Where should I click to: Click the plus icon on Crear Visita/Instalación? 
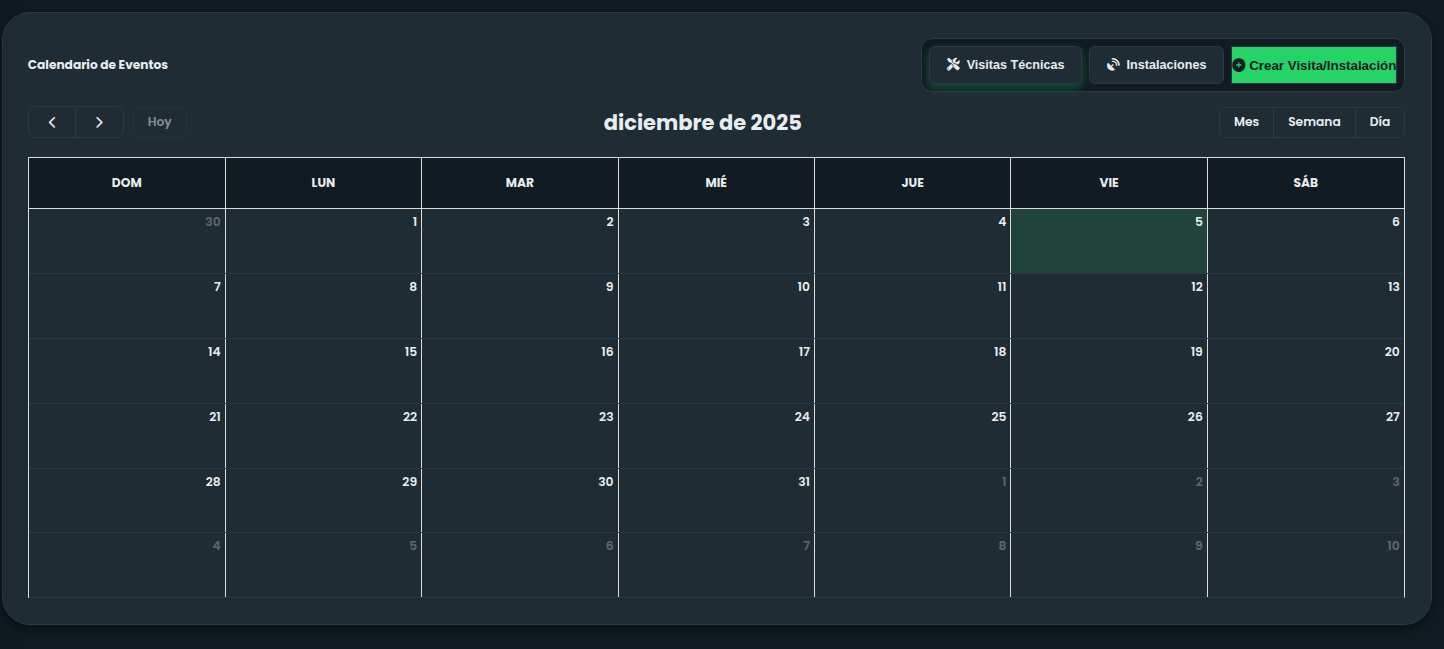[1239, 64]
